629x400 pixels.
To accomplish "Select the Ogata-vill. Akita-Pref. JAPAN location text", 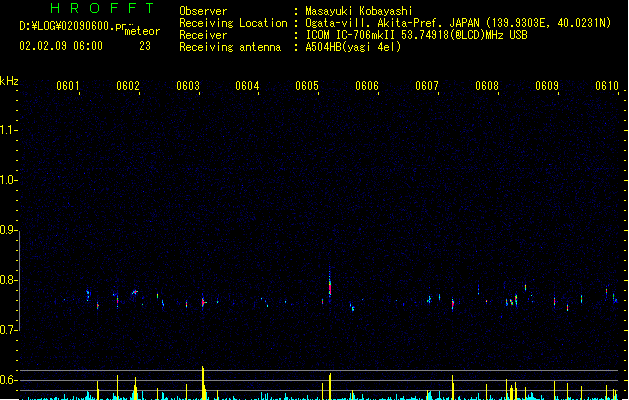I will [x=458, y=23].
